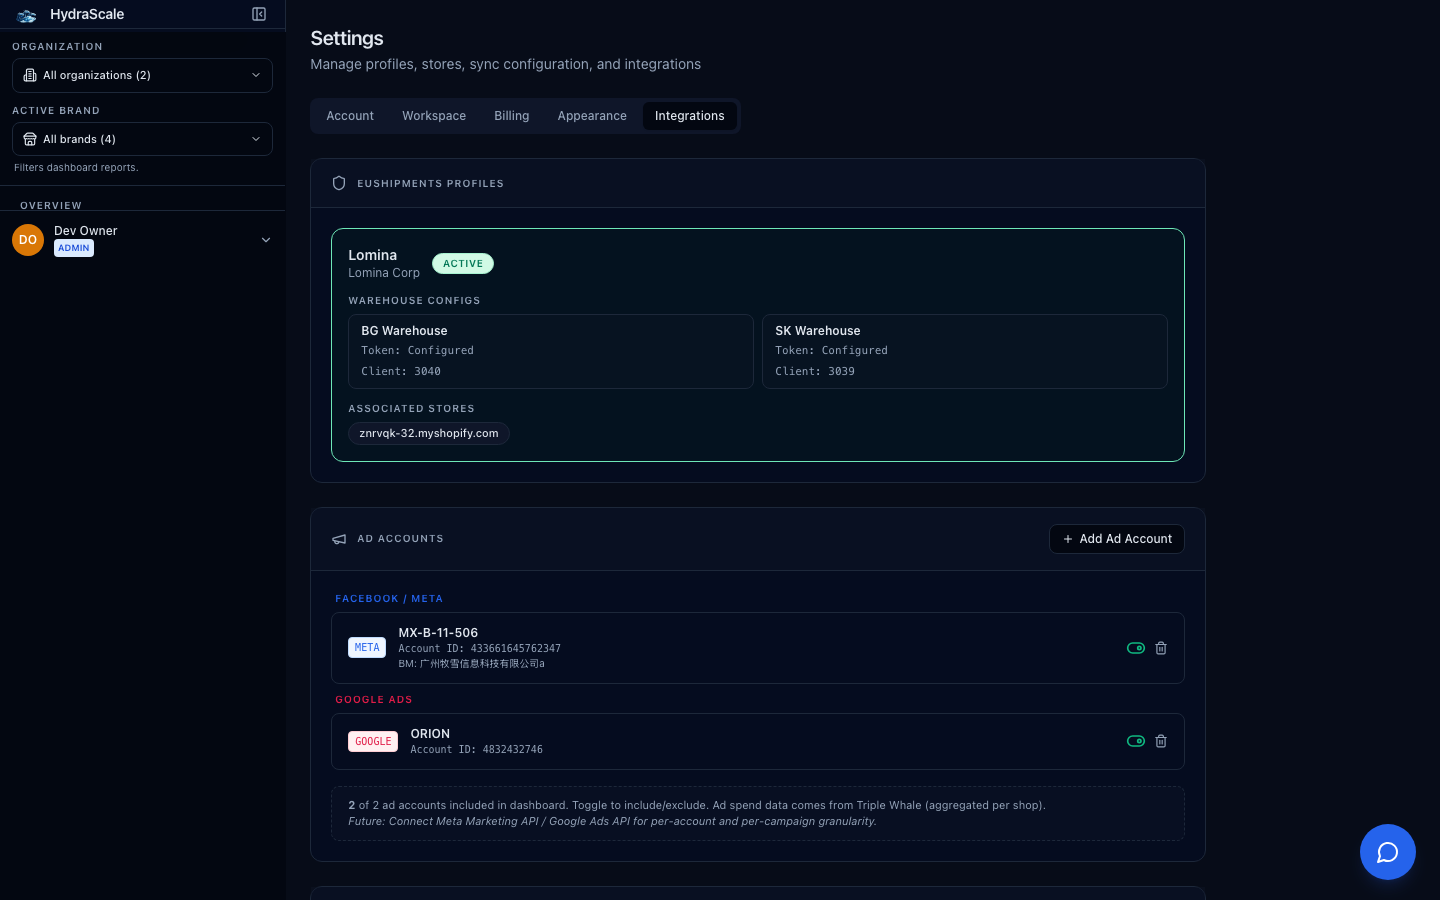The height and width of the screenshot is (900, 1440).
Task: Click Account ID: 433661645762347 text
Action: [x=480, y=649]
